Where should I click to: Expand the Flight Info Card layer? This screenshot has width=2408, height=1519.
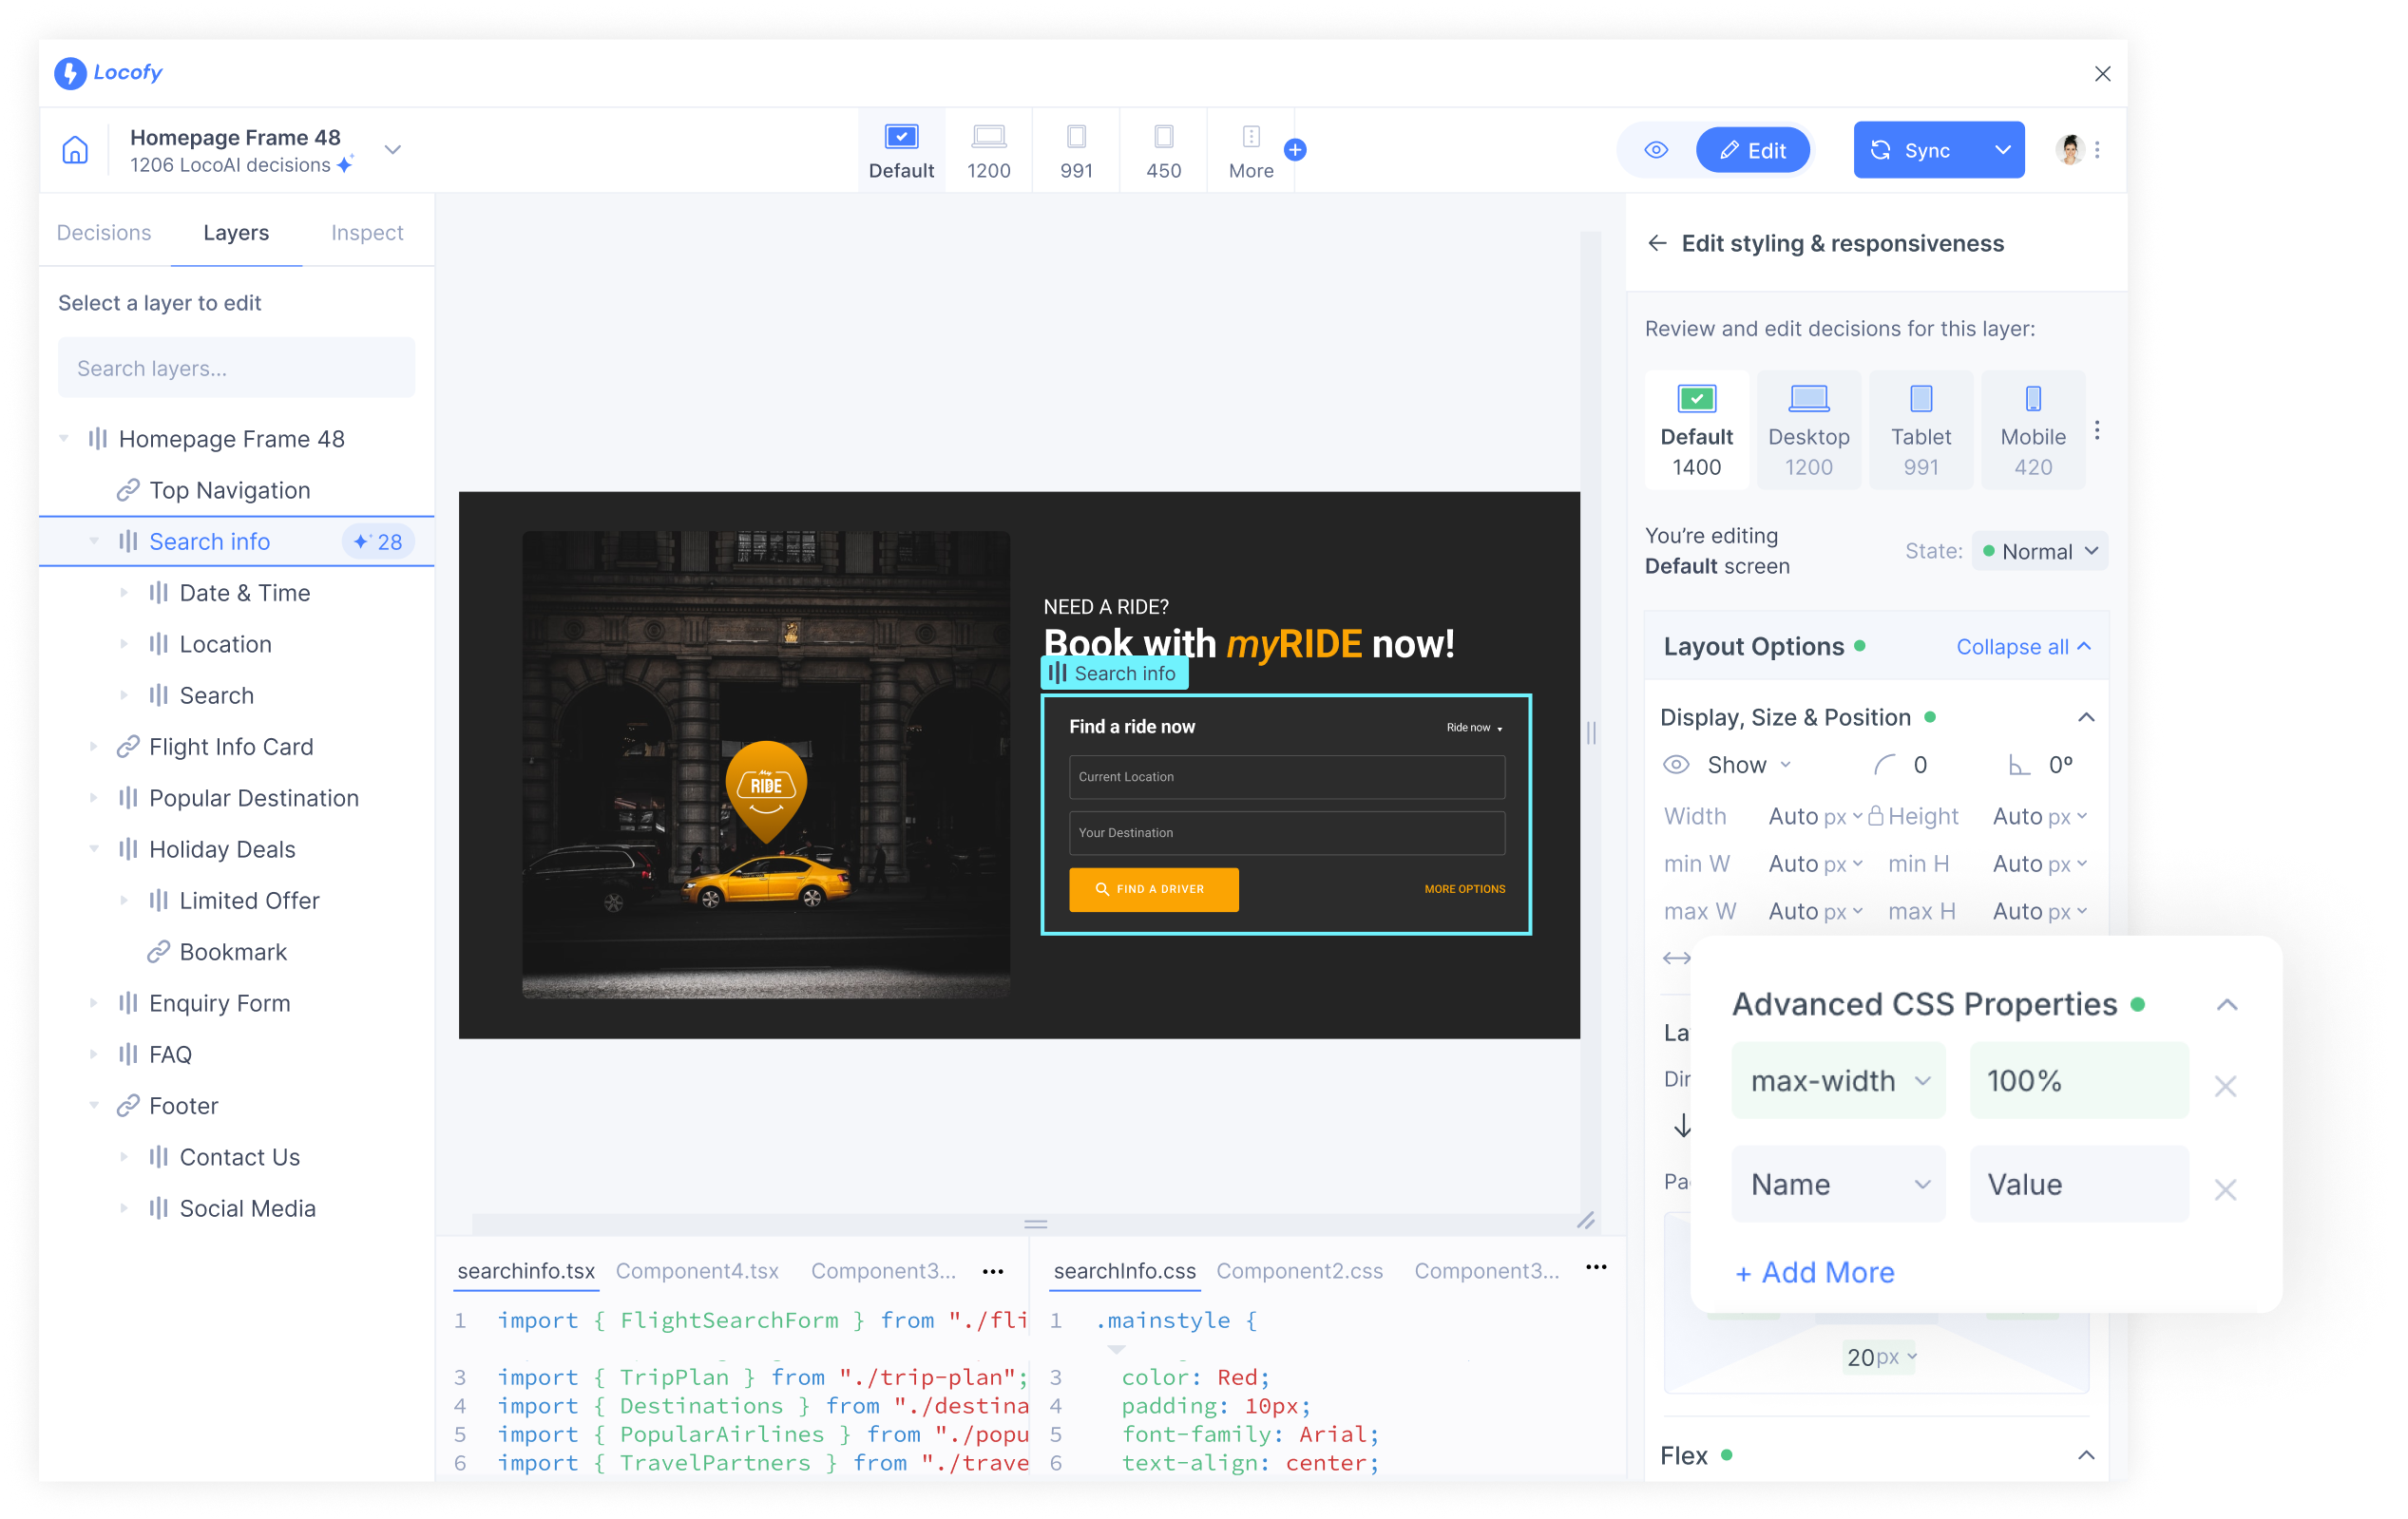94,747
